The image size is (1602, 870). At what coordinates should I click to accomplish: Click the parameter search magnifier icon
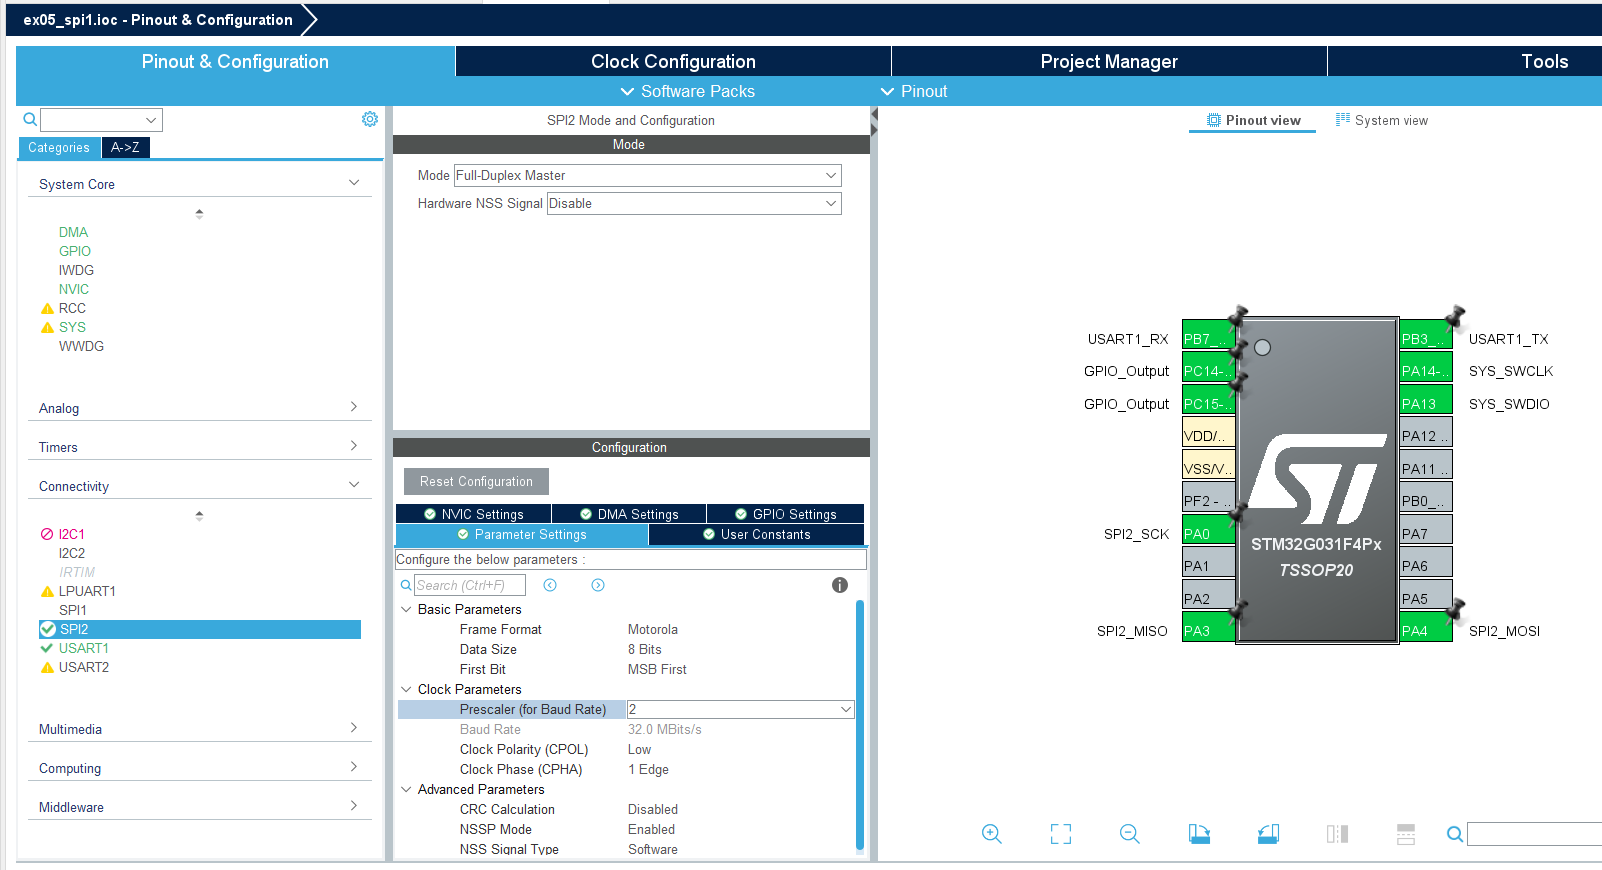(406, 585)
